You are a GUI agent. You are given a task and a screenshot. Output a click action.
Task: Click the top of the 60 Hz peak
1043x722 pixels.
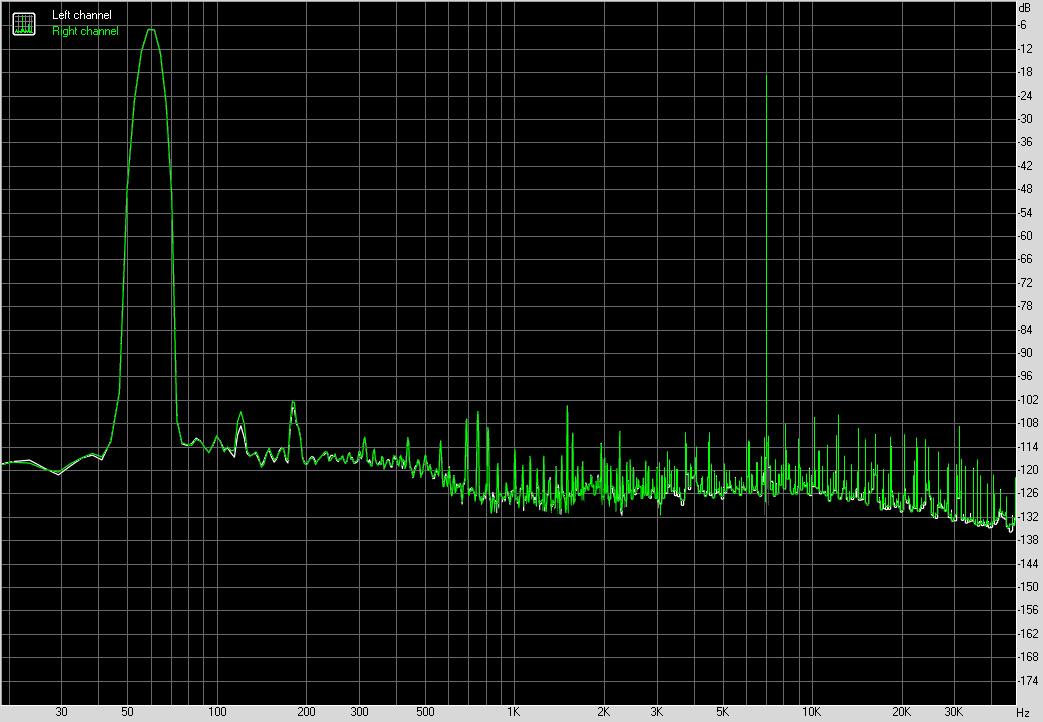tap(151, 29)
